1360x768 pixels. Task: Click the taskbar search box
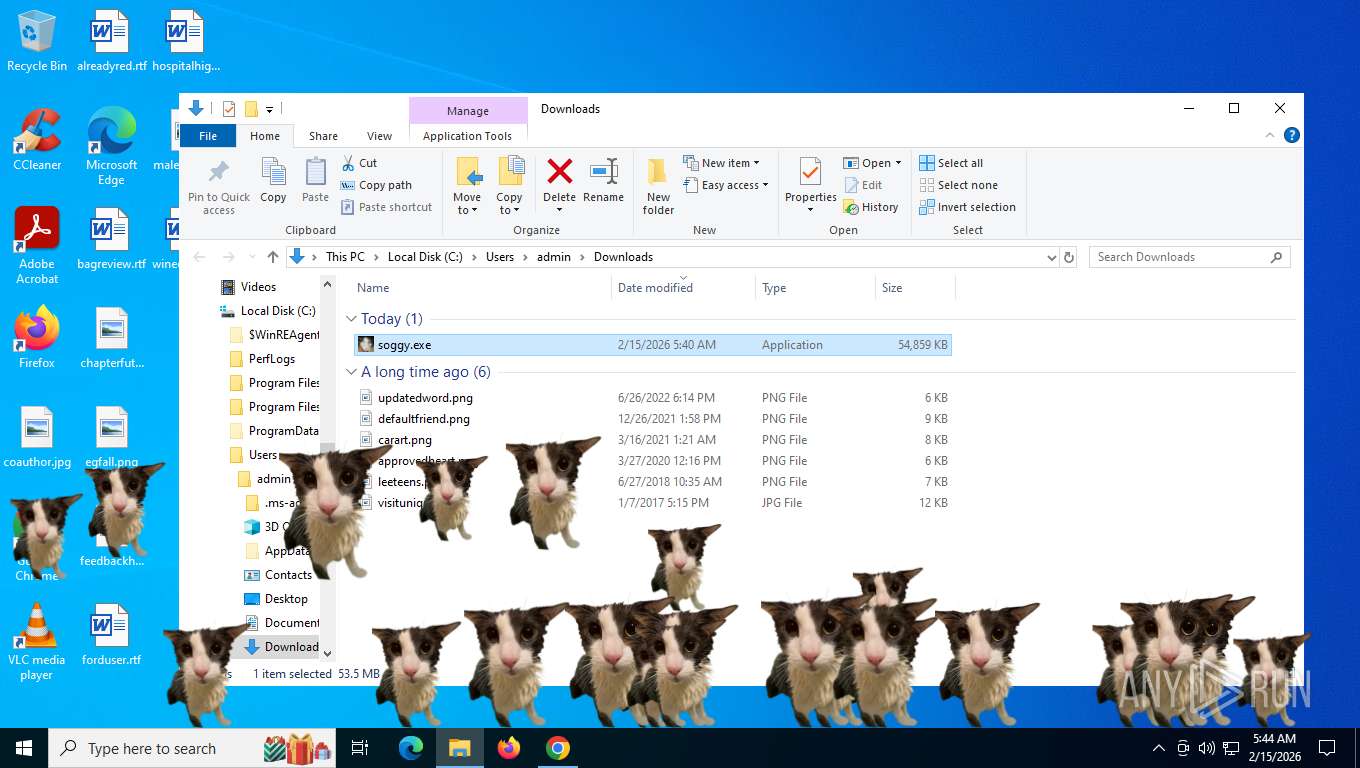[x=193, y=748]
